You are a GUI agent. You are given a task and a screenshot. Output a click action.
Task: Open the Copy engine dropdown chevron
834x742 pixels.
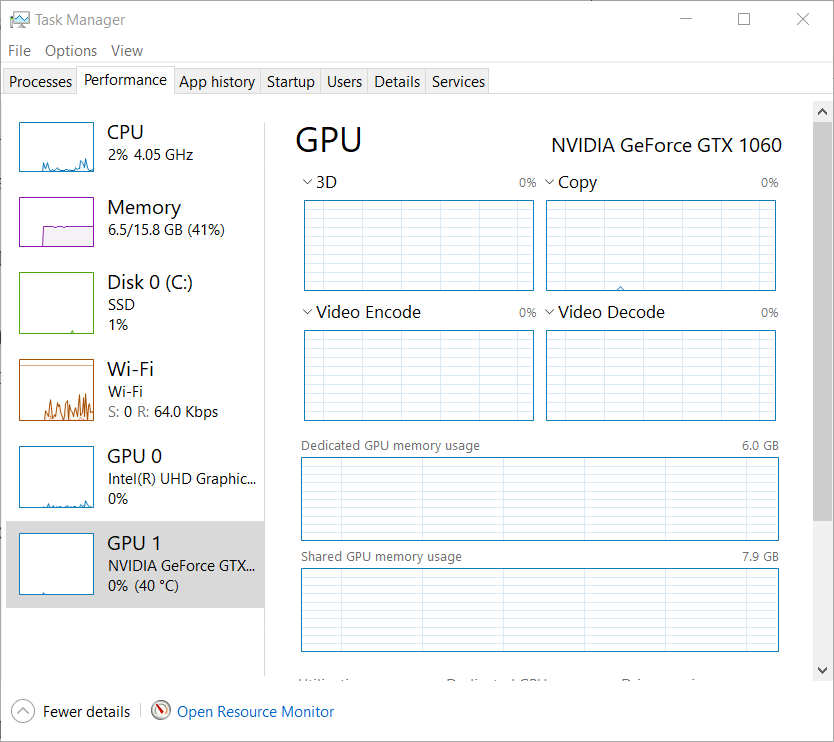pos(549,182)
